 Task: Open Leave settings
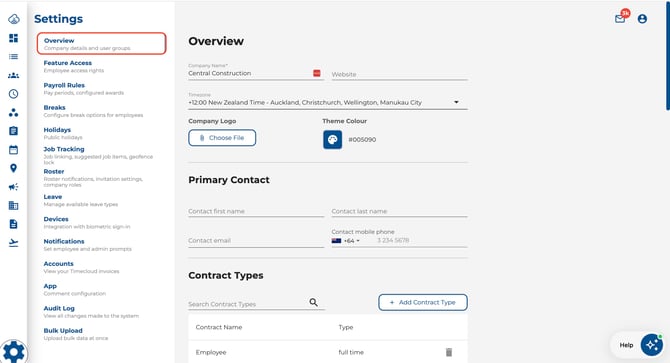[x=81, y=200]
